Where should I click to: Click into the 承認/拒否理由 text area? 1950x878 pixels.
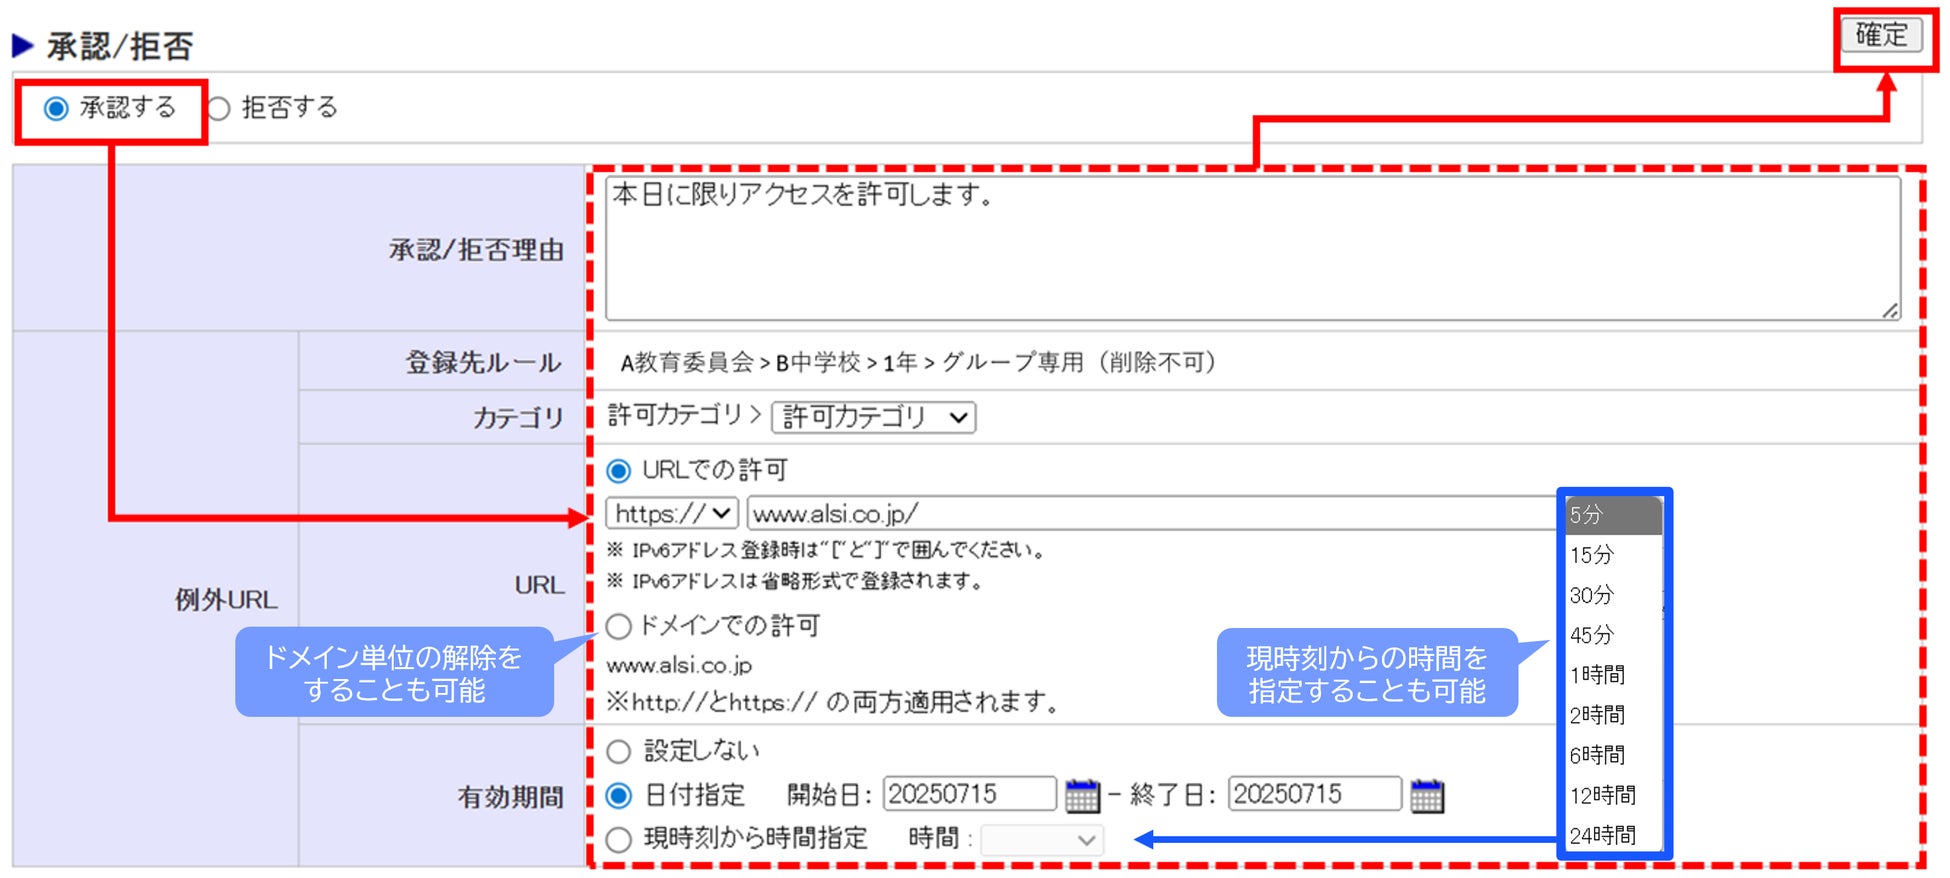pyautogui.click(x=1253, y=249)
